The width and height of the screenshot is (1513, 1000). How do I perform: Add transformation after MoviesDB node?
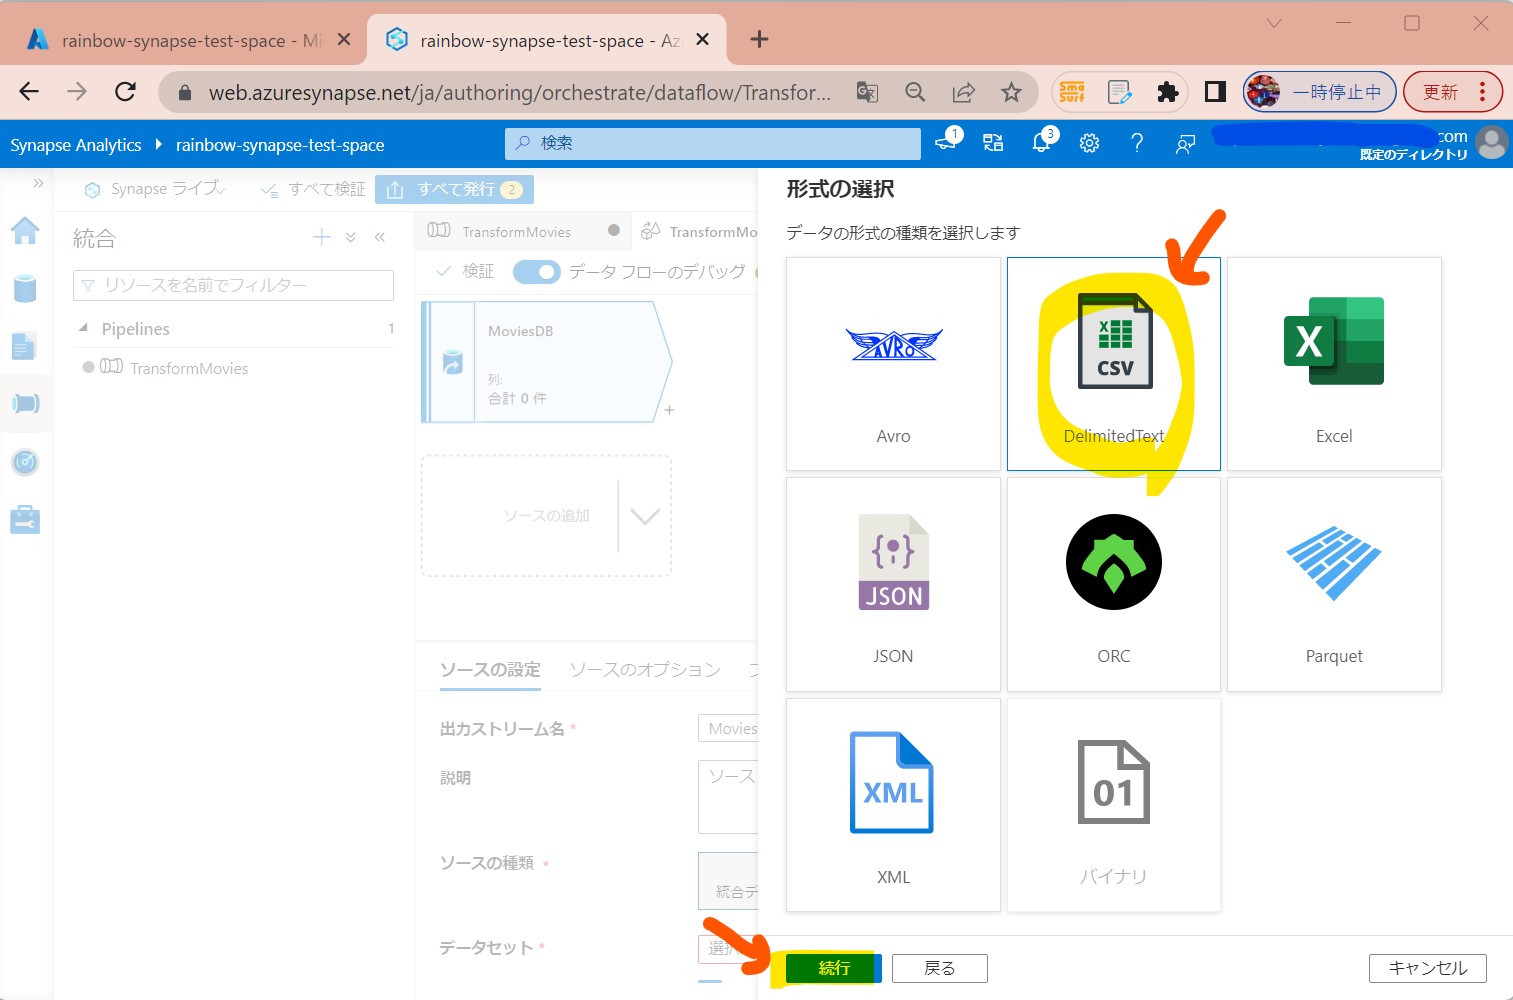click(x=669, y=410)
